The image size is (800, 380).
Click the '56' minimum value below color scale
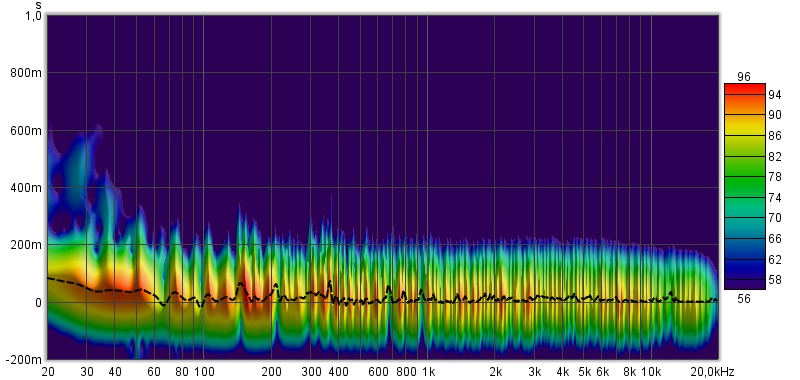[744, 299]
